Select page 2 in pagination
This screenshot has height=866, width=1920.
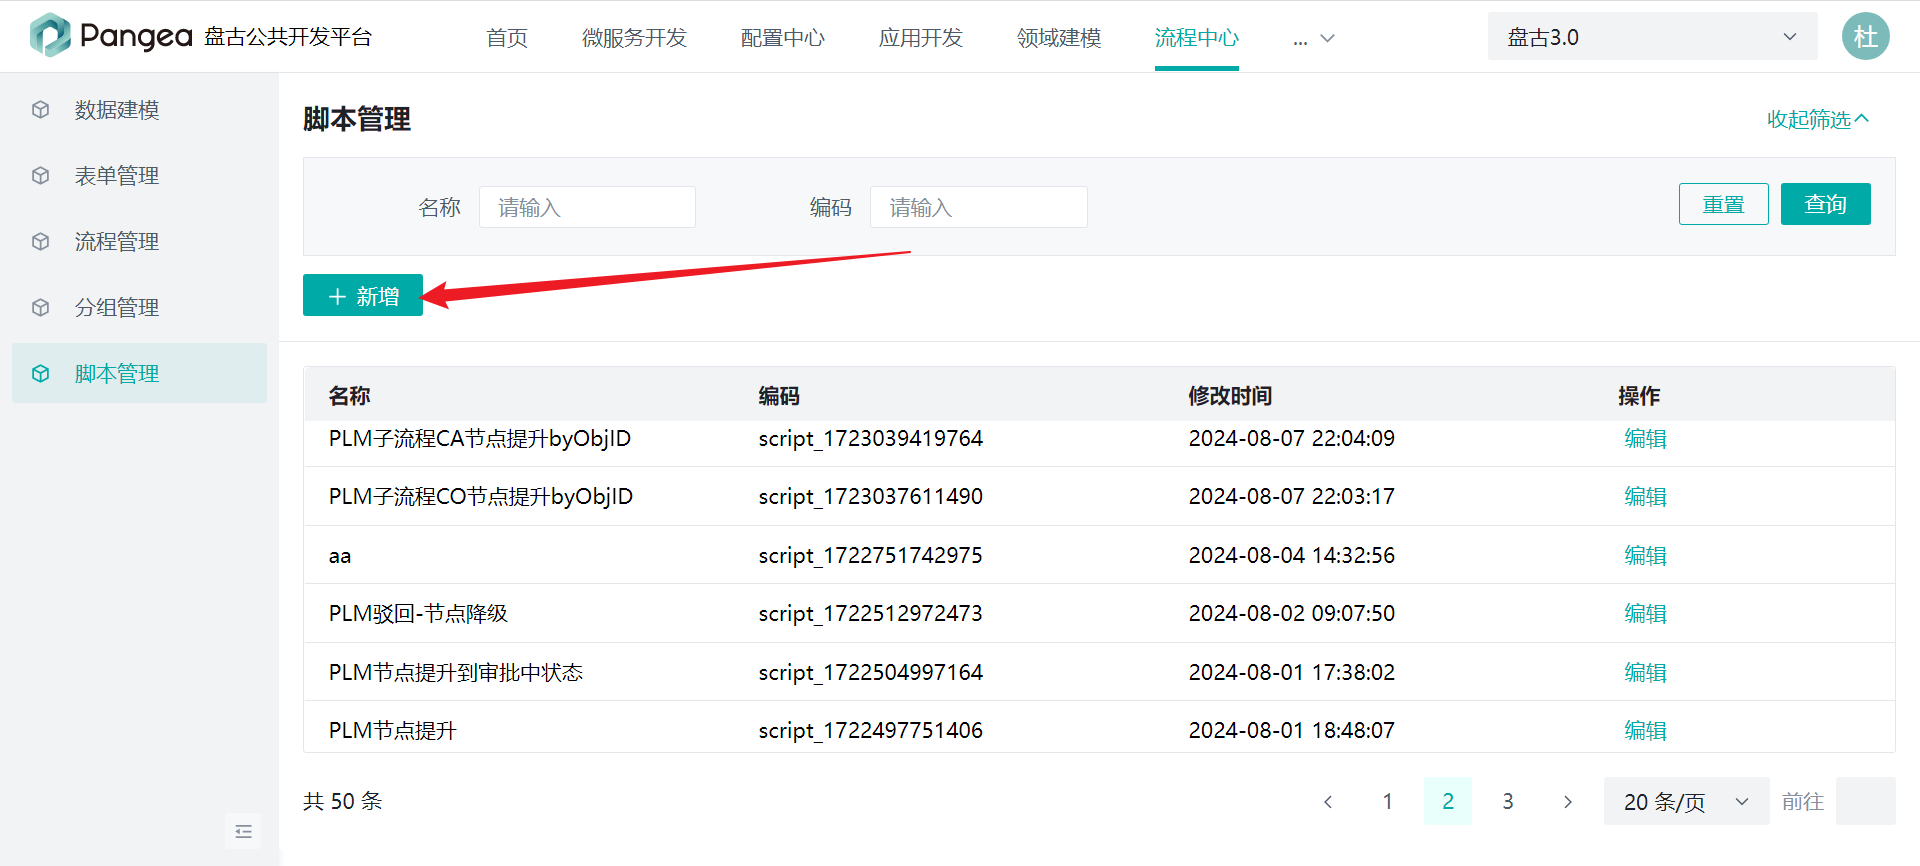tap(1448, 802)
